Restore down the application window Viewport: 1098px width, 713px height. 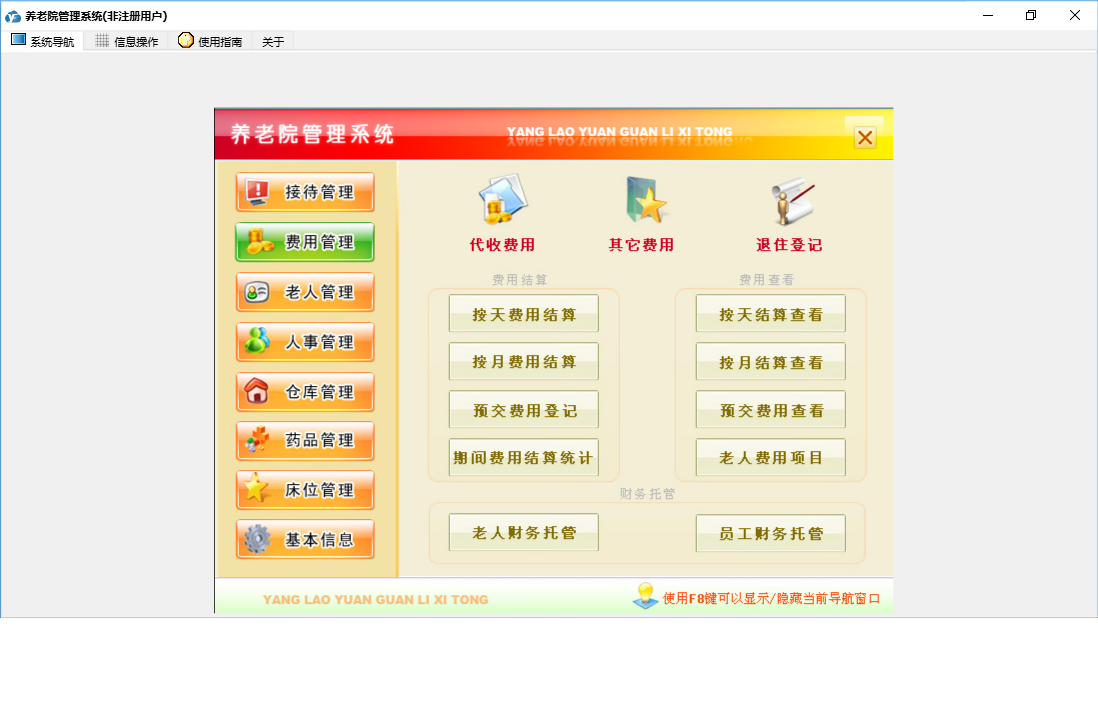tap(1031, 15)
